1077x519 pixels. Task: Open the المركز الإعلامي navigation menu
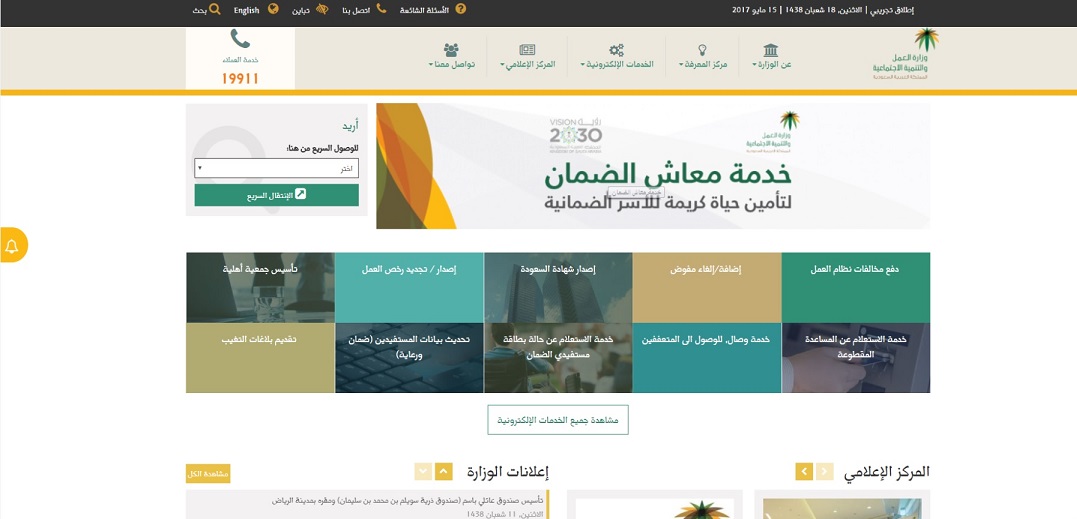coord(527,56)
